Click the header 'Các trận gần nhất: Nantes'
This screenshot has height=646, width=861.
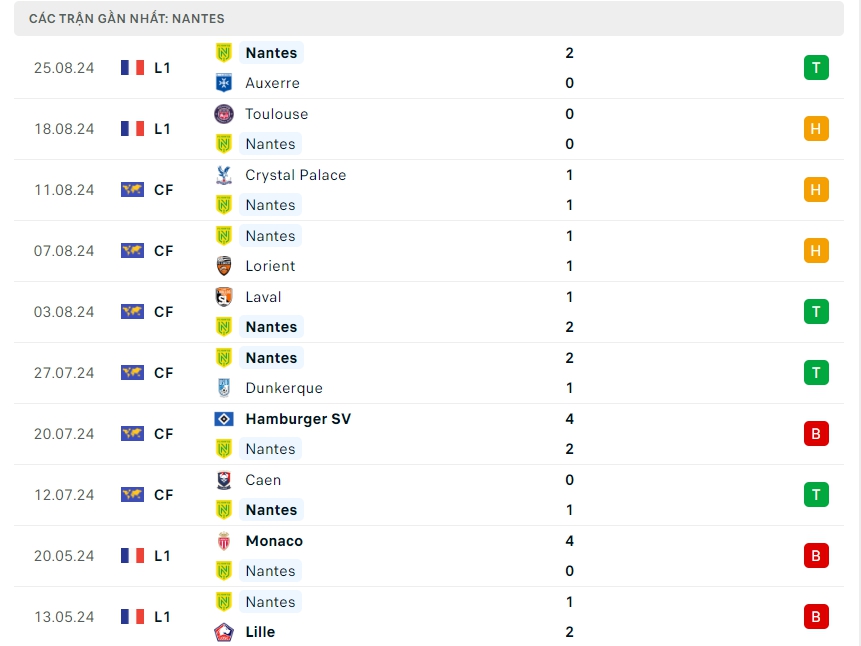tap(127, 19)
